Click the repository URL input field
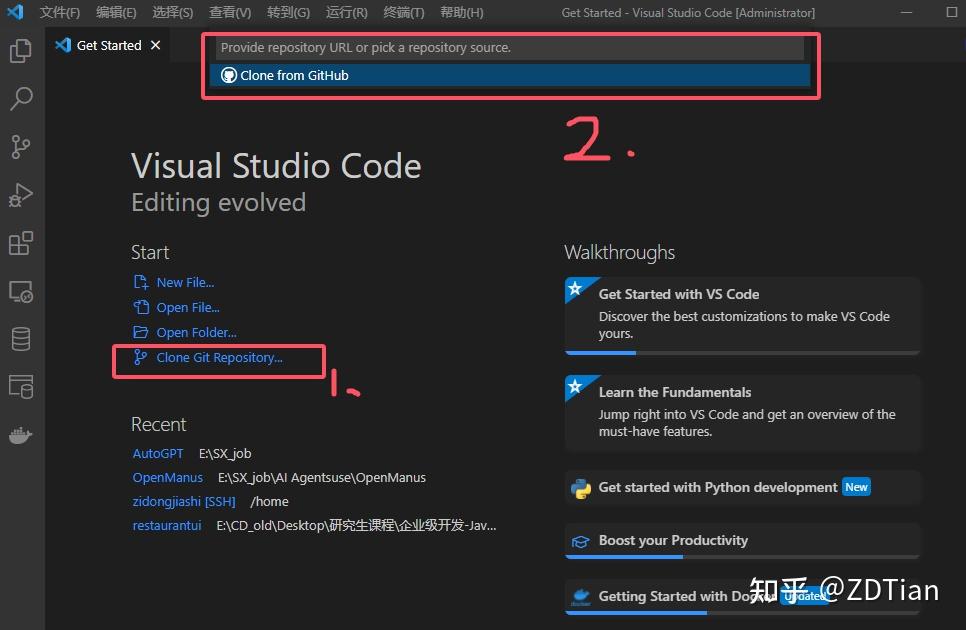This screenshot has height=630, width=966. pos(509,47)
